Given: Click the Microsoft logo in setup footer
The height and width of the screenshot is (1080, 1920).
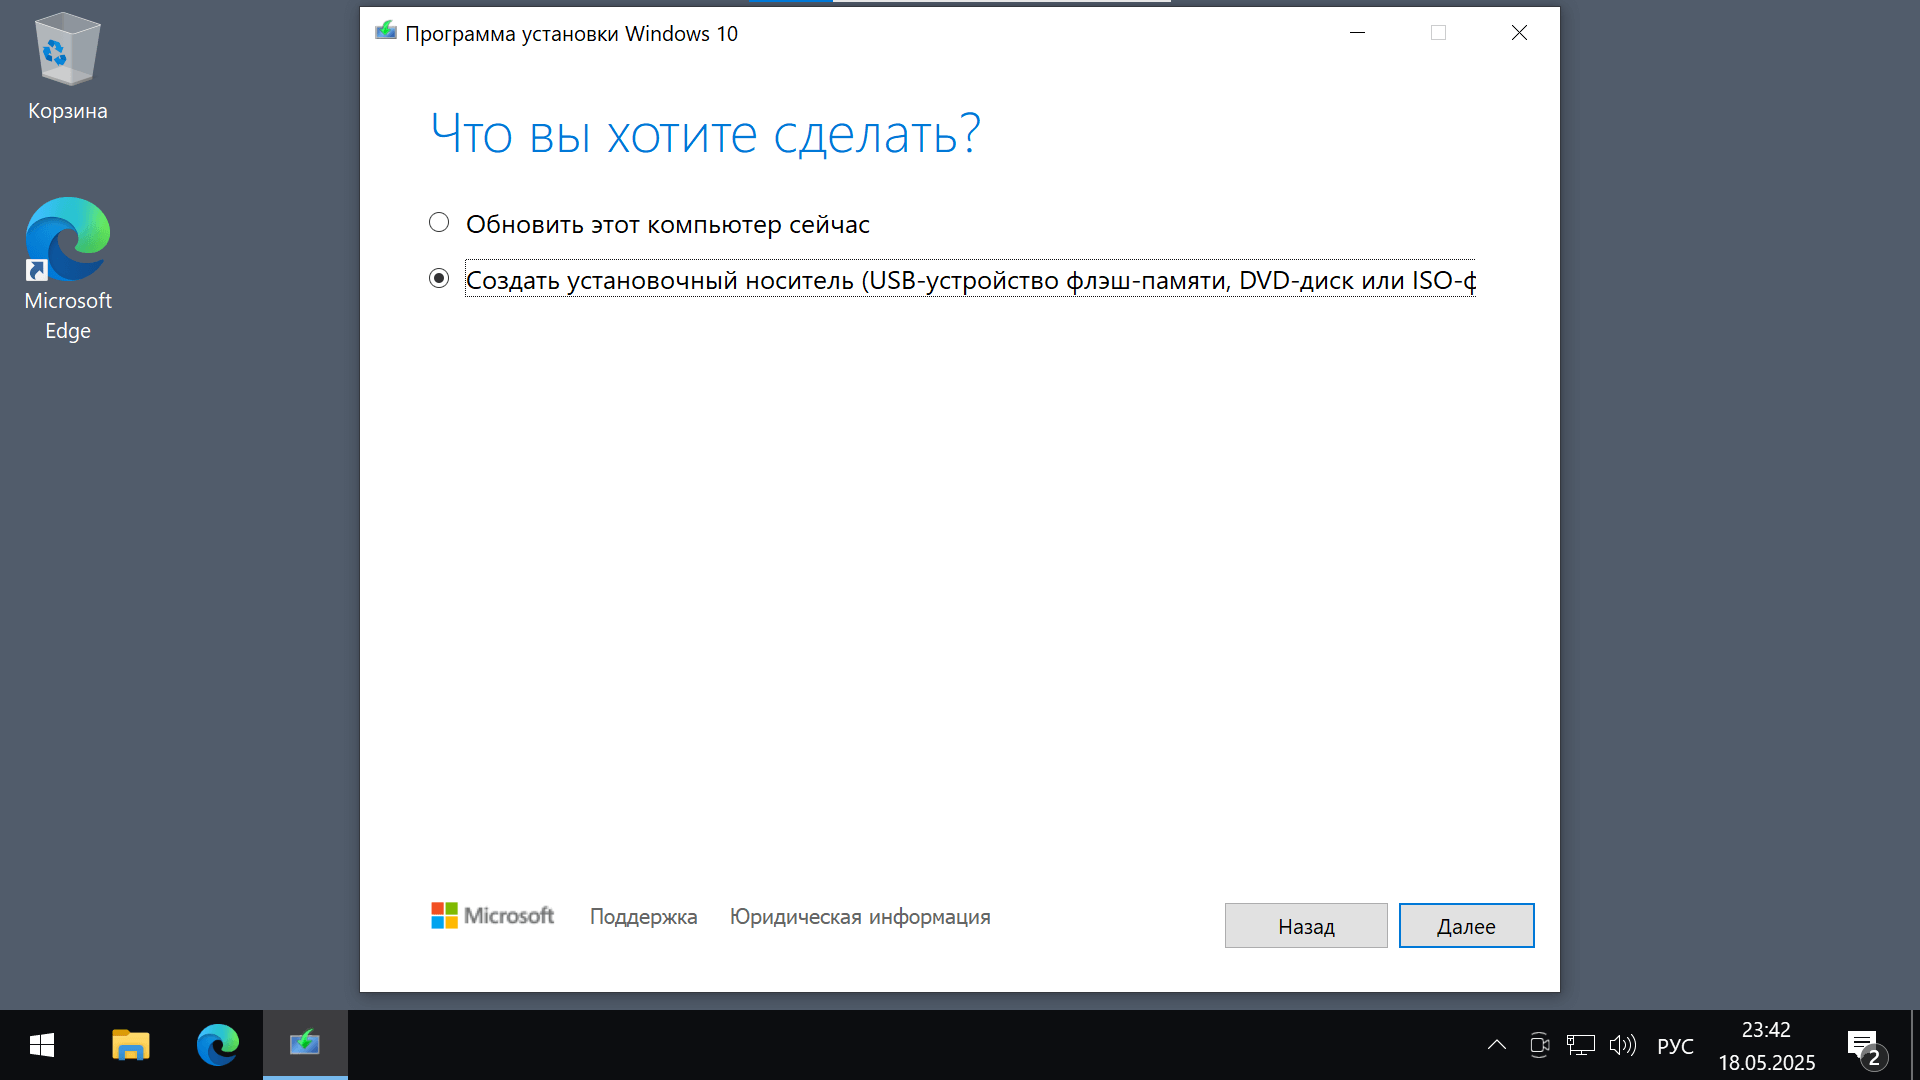Looking at the screenshot, I should tap(492, 916).
